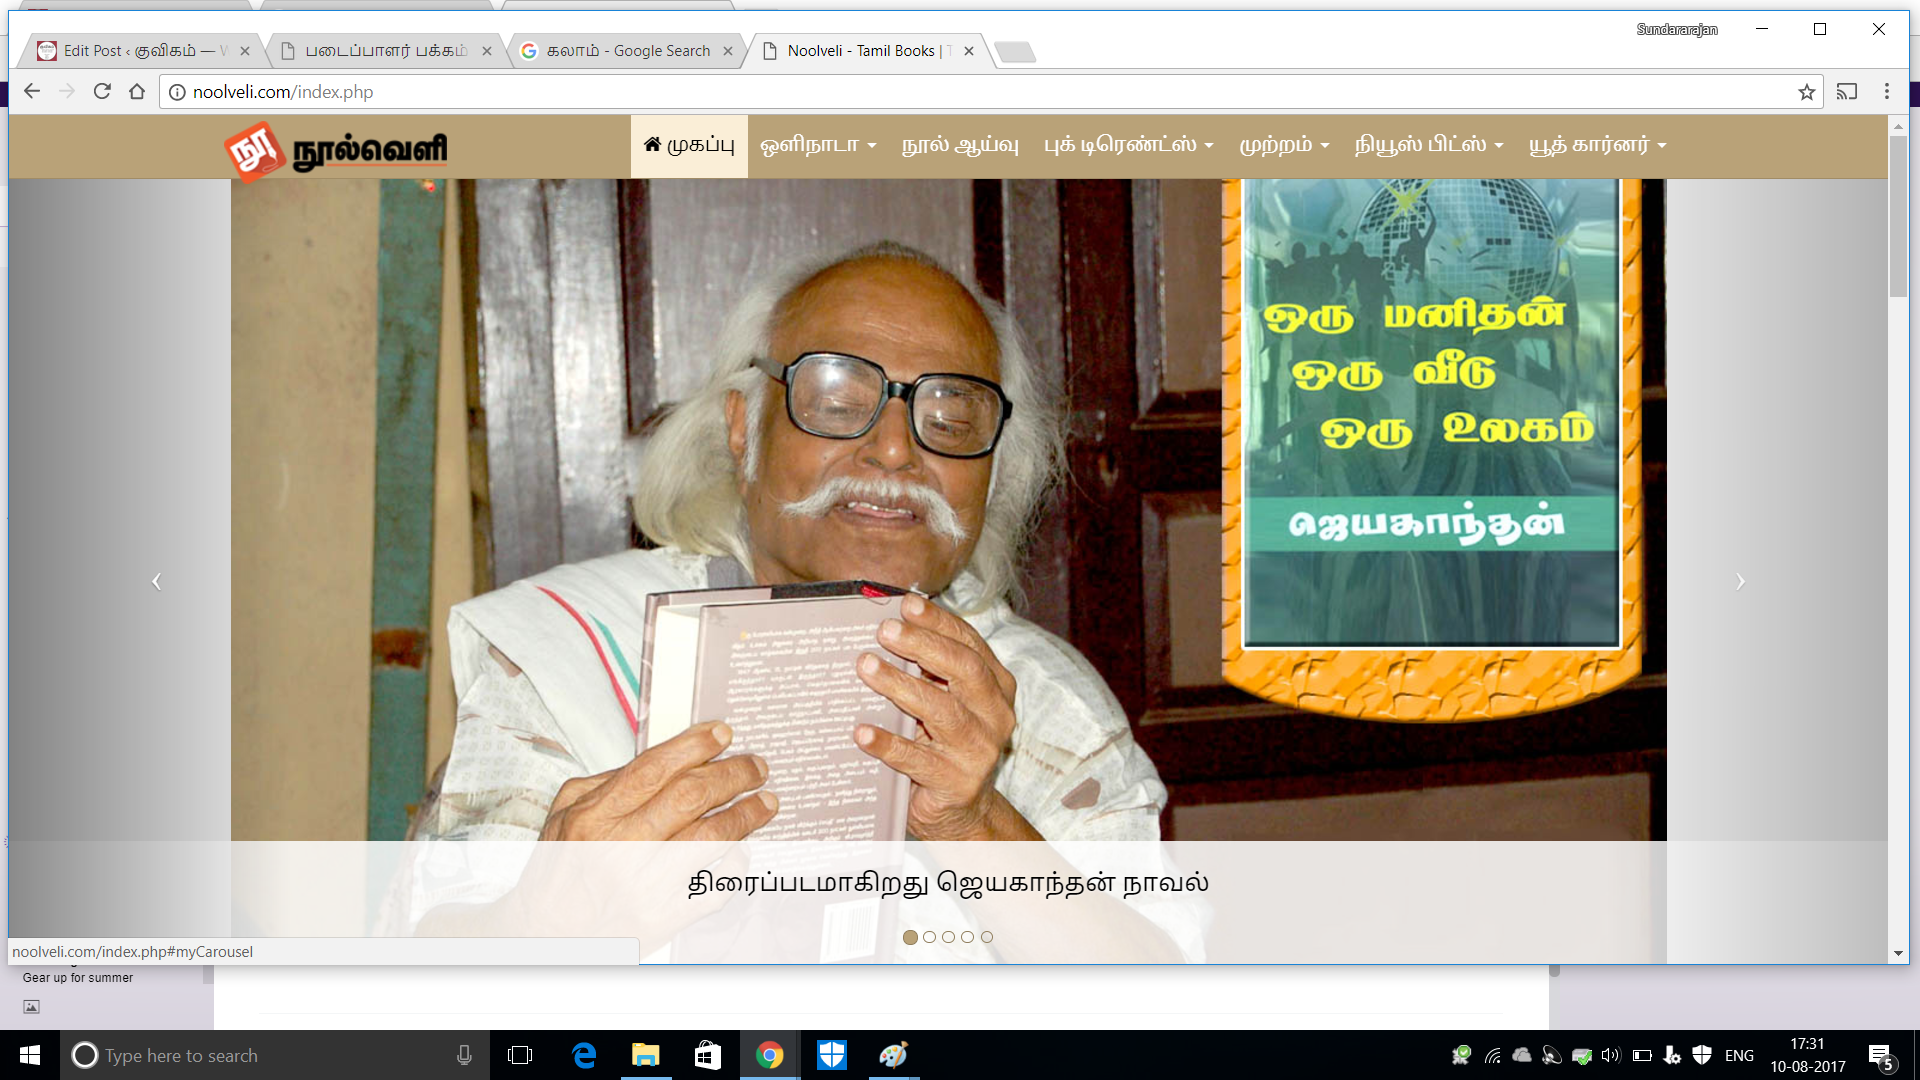Click the browser home icon
Image resolution: width=1920 pixels, height=1080 pixels.
pos(137,91)
